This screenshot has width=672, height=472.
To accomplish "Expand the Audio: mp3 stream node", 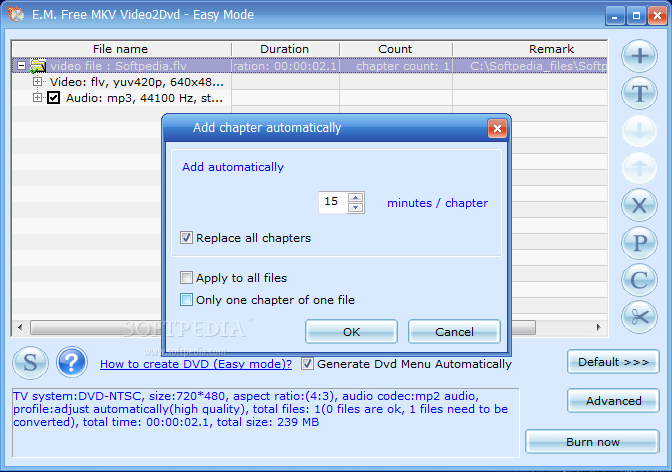I will [37, 98].
